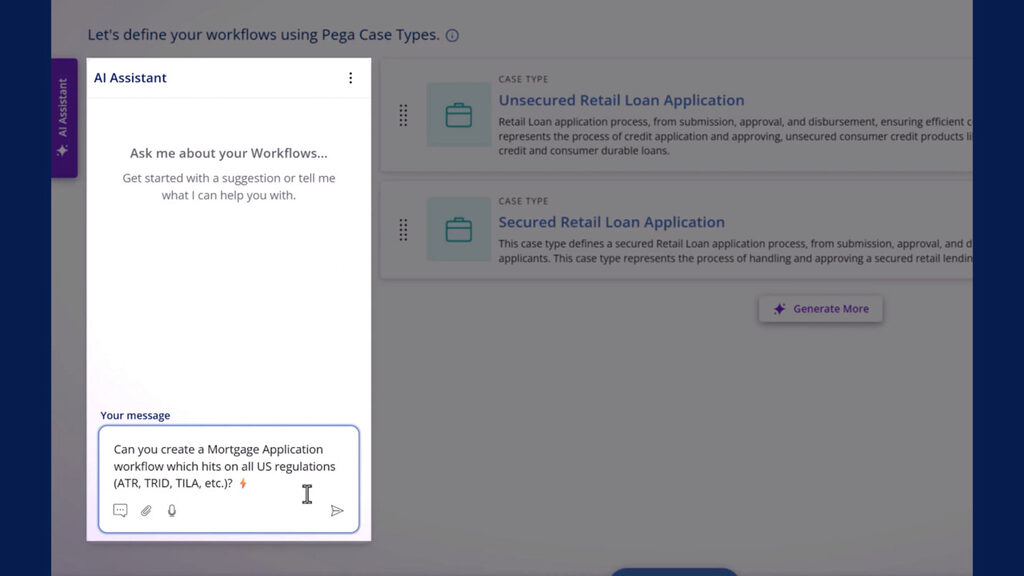This screenshot has width=1024, height=576.
Task: Open the Secured Retail Loan Application case type
Action: (611, 222)
